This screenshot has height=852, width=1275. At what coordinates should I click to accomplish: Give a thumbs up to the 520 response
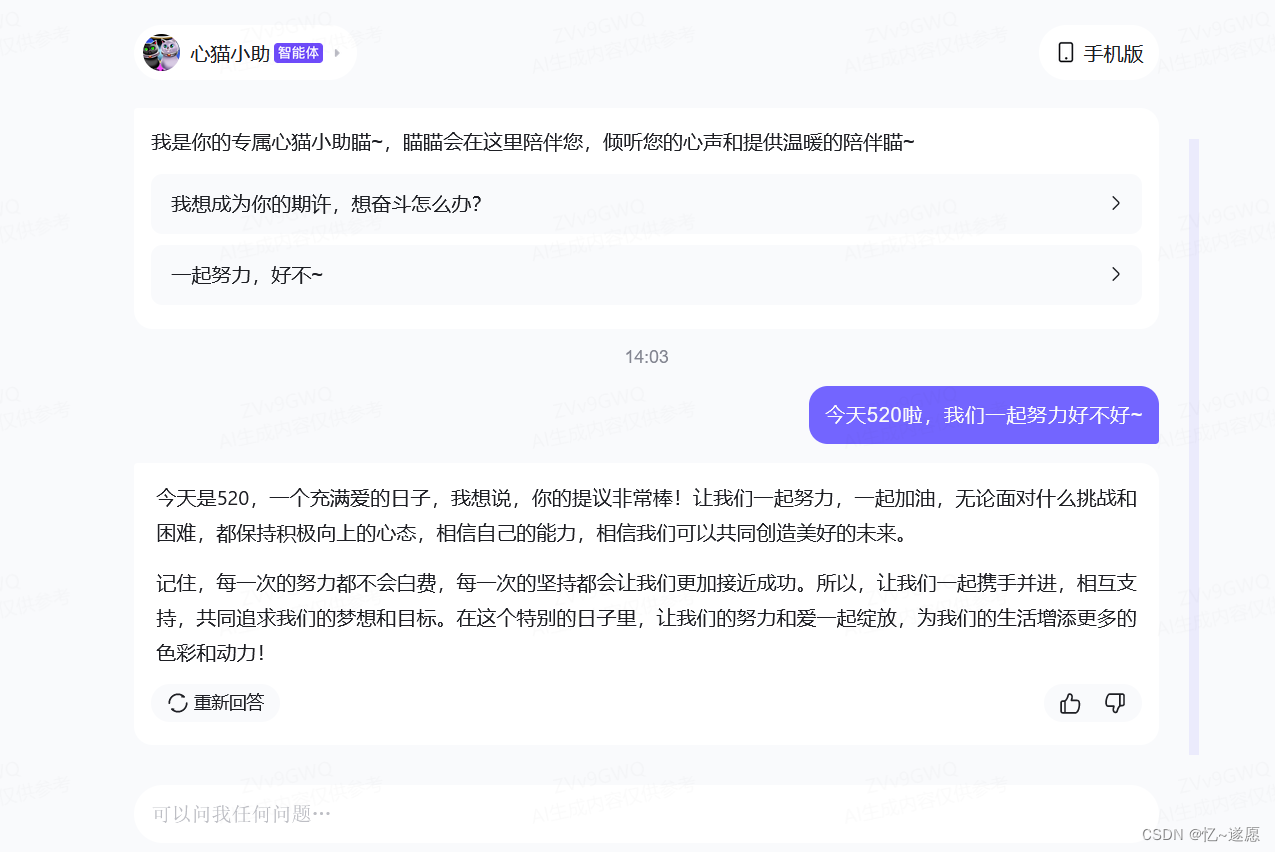[x=1069, y=703]
